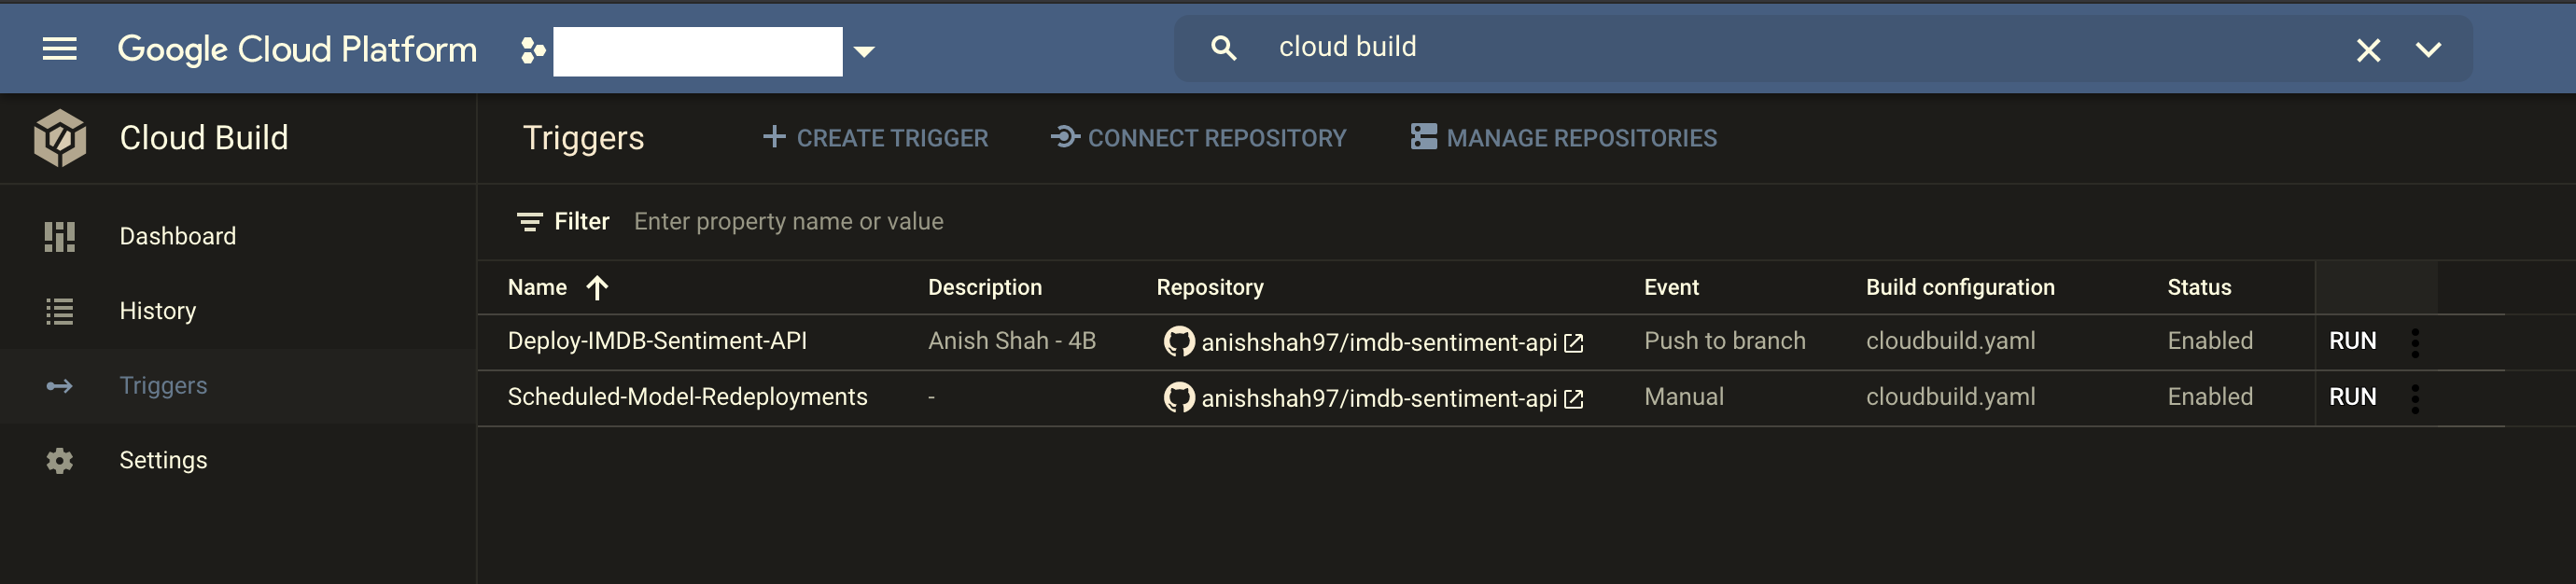The height and width of the screenshot is (584, 2576).
Task: Click the Cloud Build sidebar title
Action: tap(204, 138)
